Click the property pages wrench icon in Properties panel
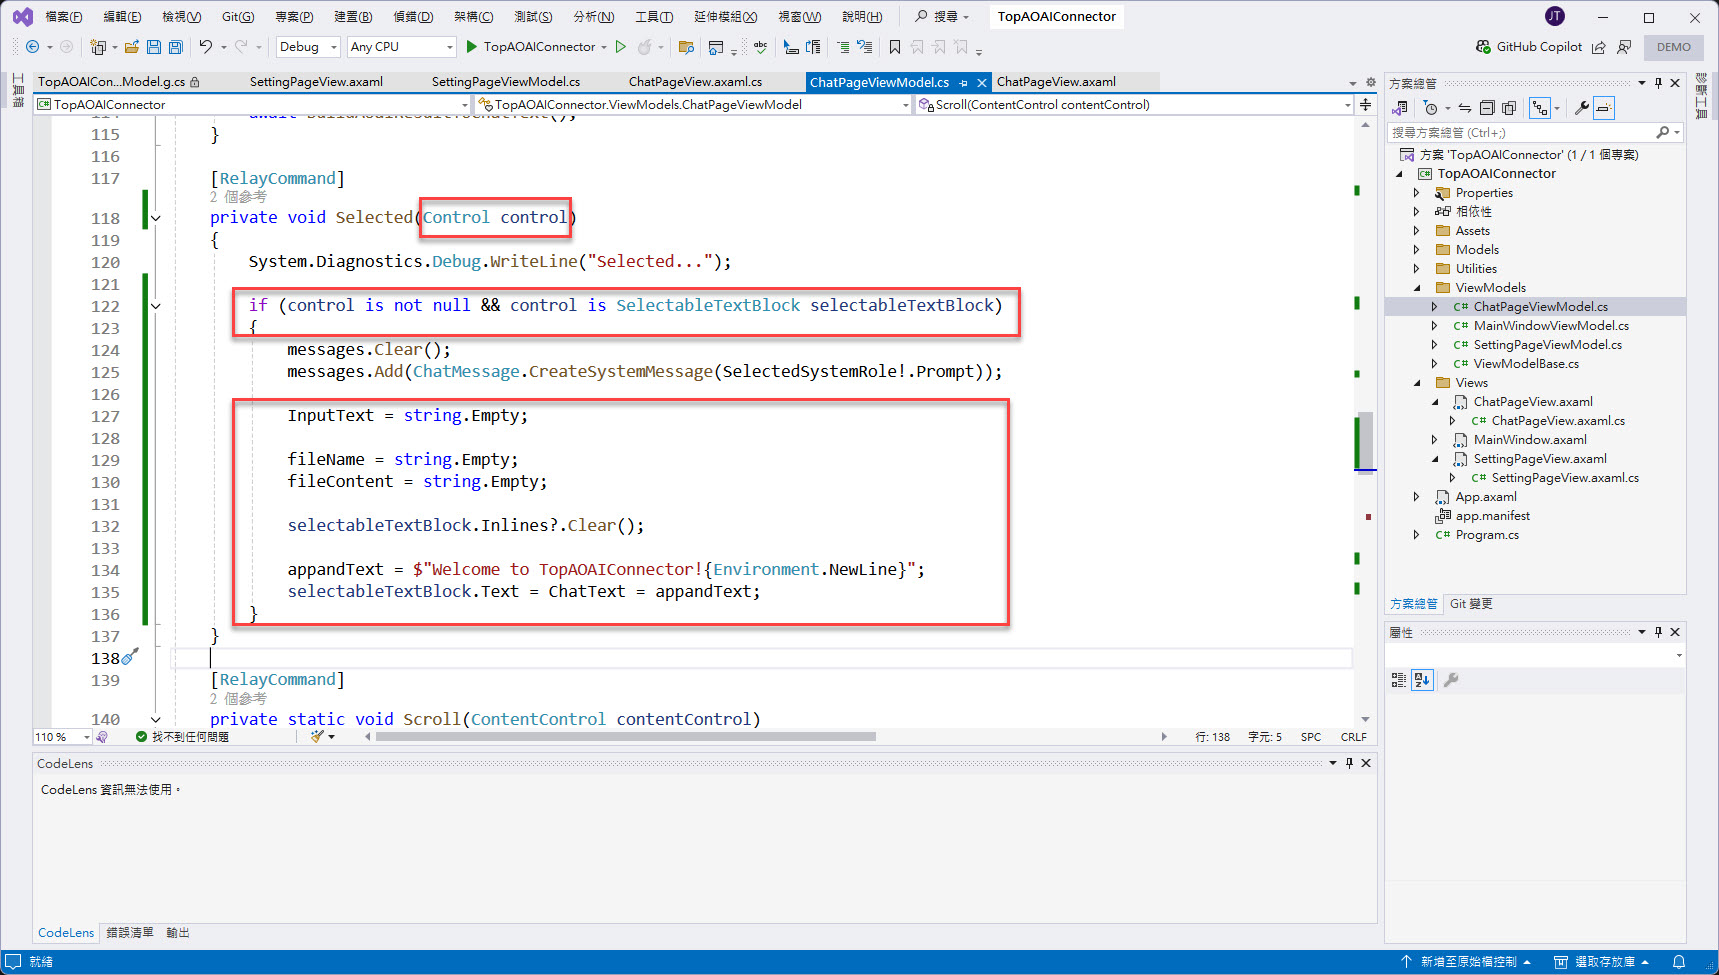This screenshot has width=1719, height=975. point(1451,680)
